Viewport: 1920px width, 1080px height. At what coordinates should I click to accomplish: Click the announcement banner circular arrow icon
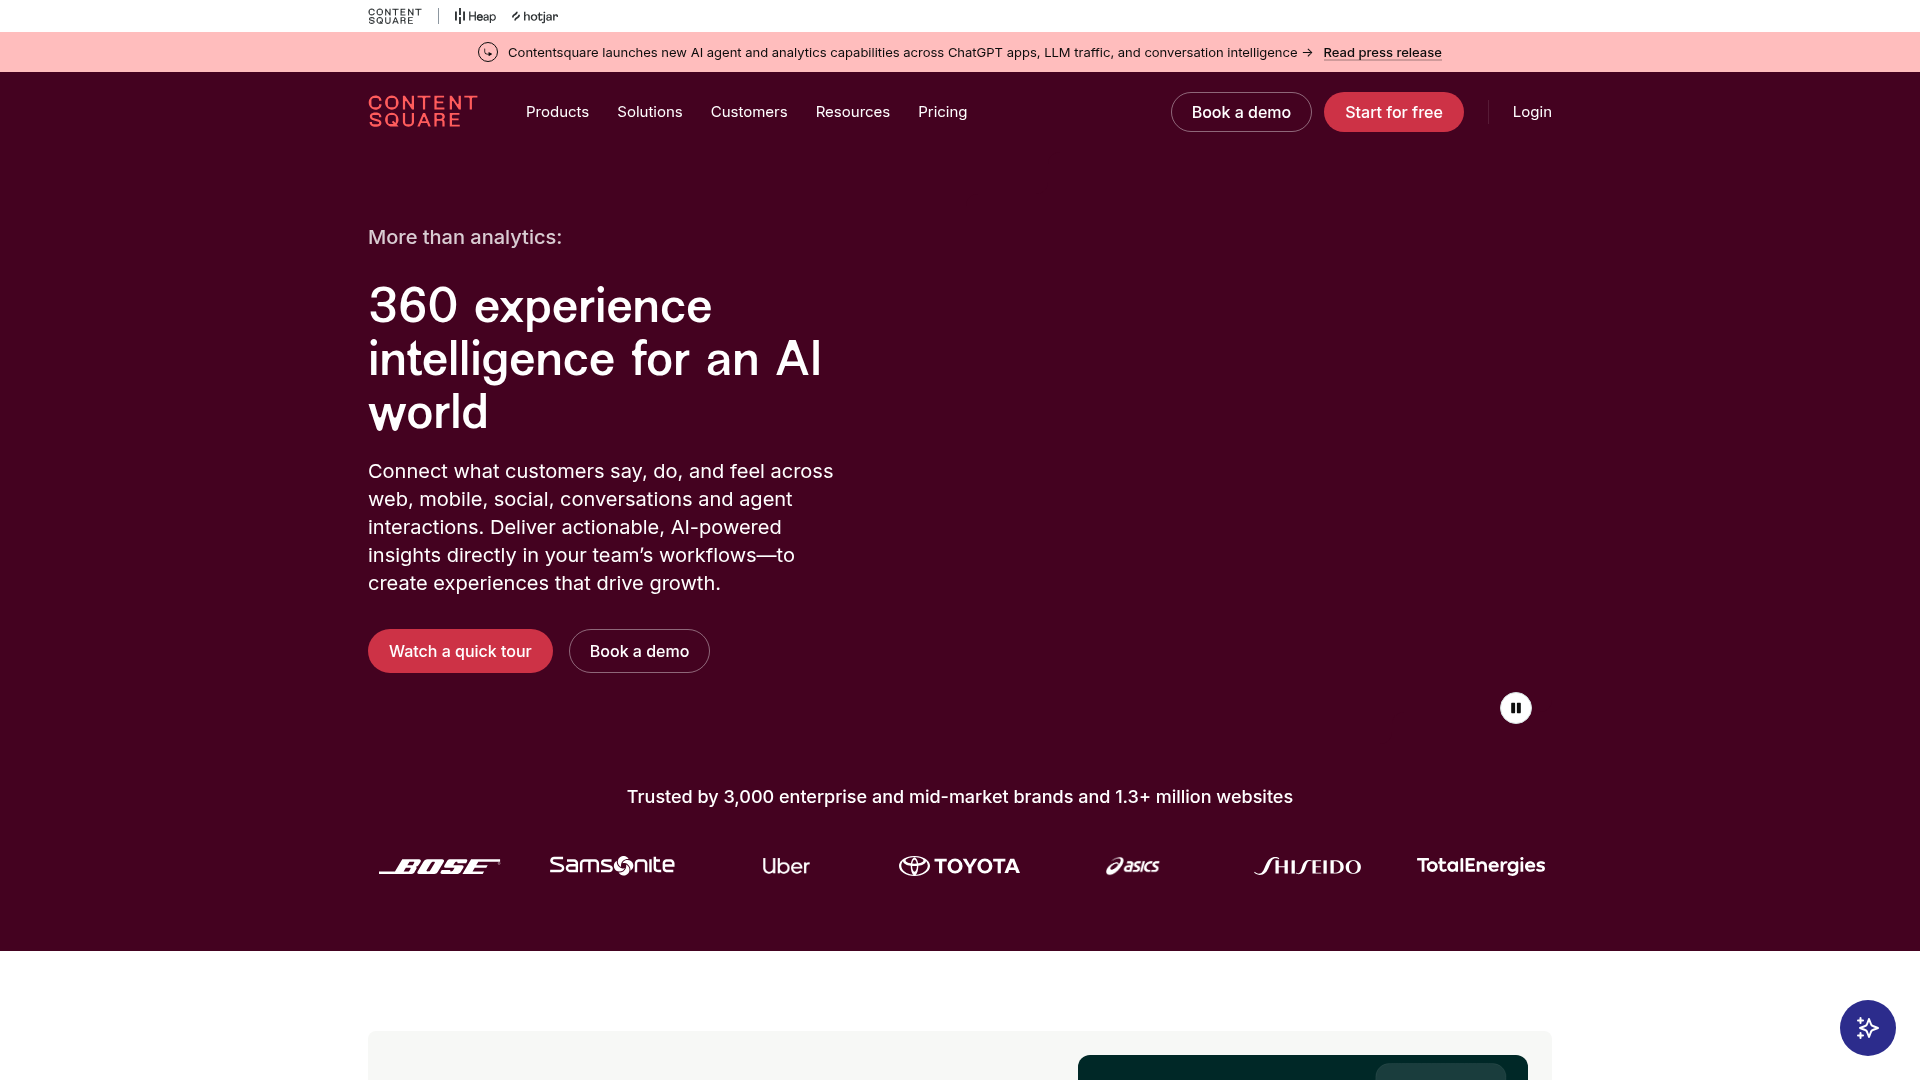click(488, 52)
